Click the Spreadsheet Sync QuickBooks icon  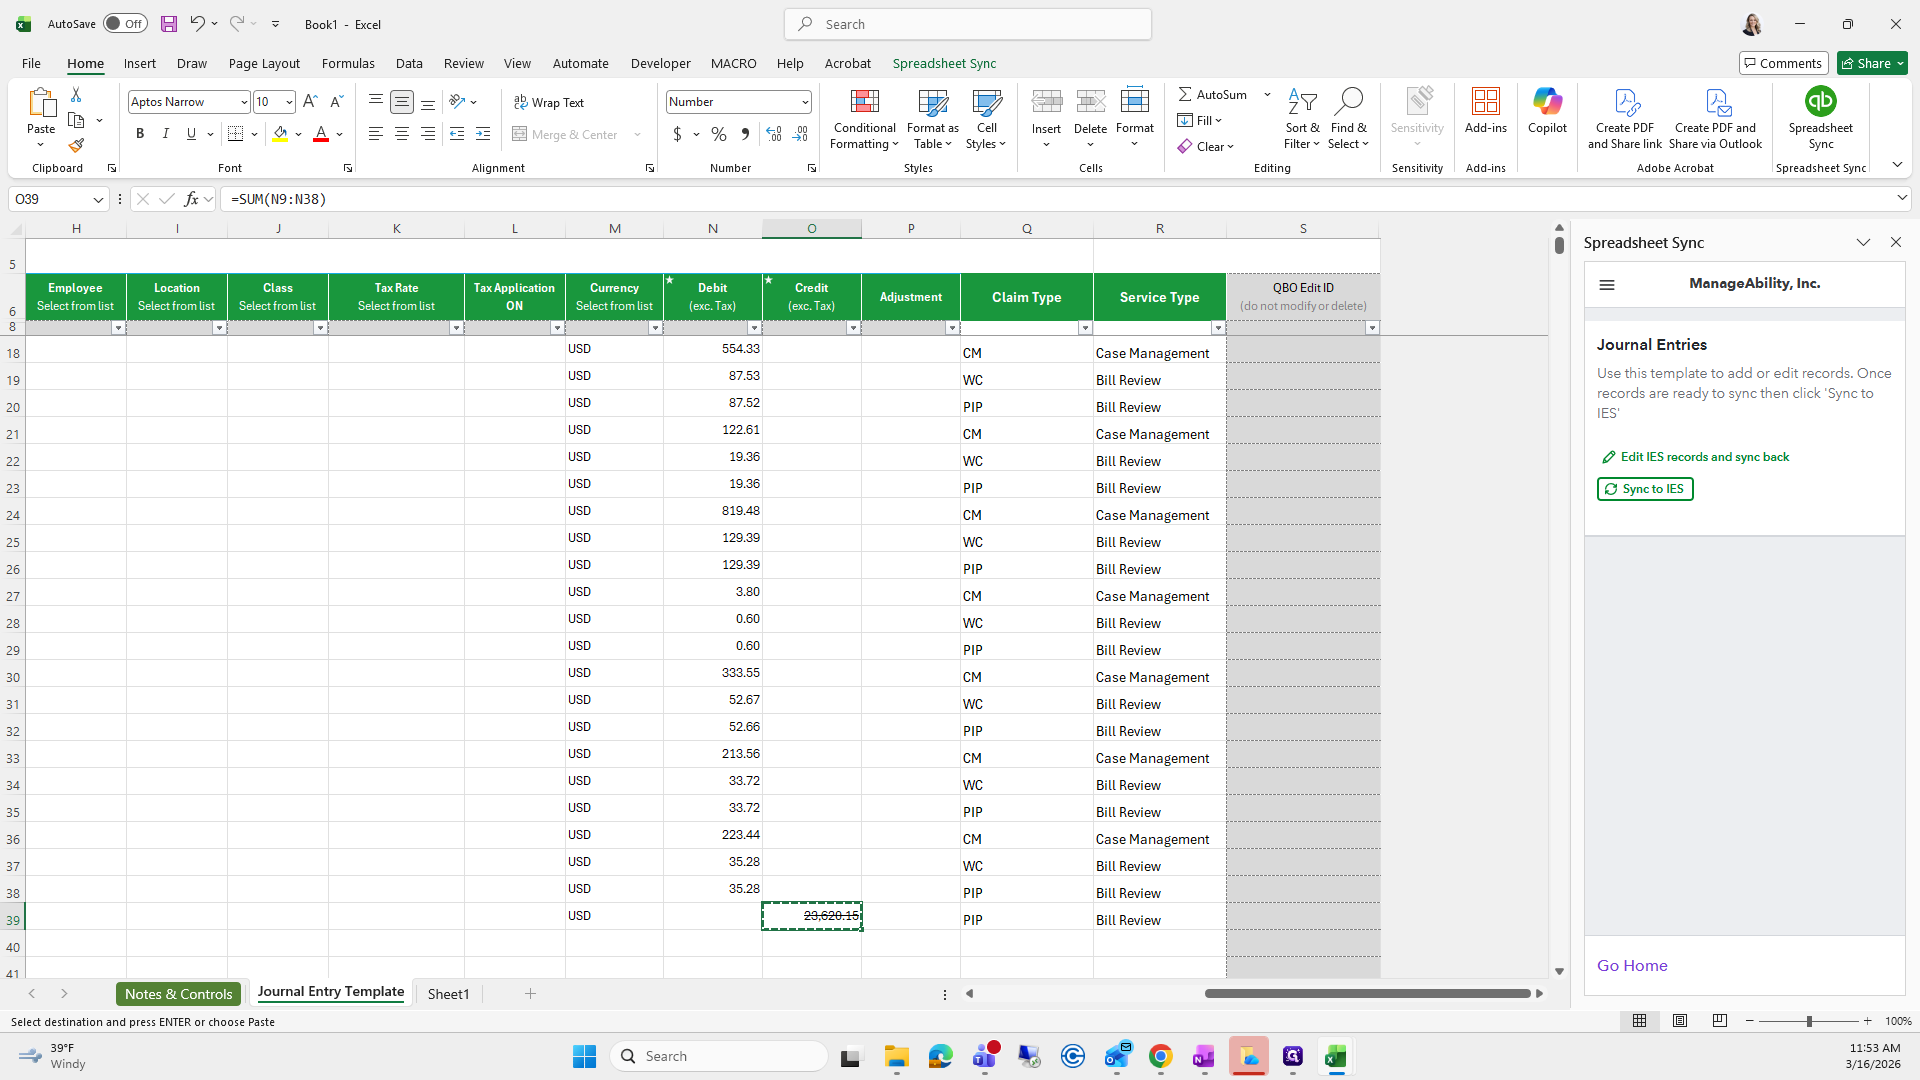click(x=1820, y=102)
